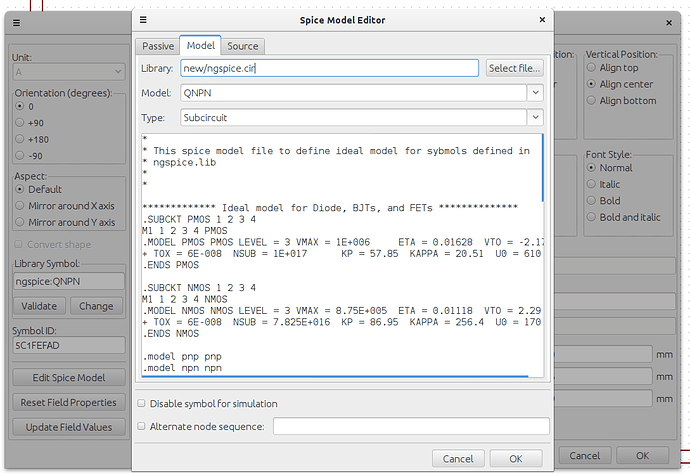Click Cancel in the background properties window
Viewport: 690px width, 474px height.
click(585, 456)
